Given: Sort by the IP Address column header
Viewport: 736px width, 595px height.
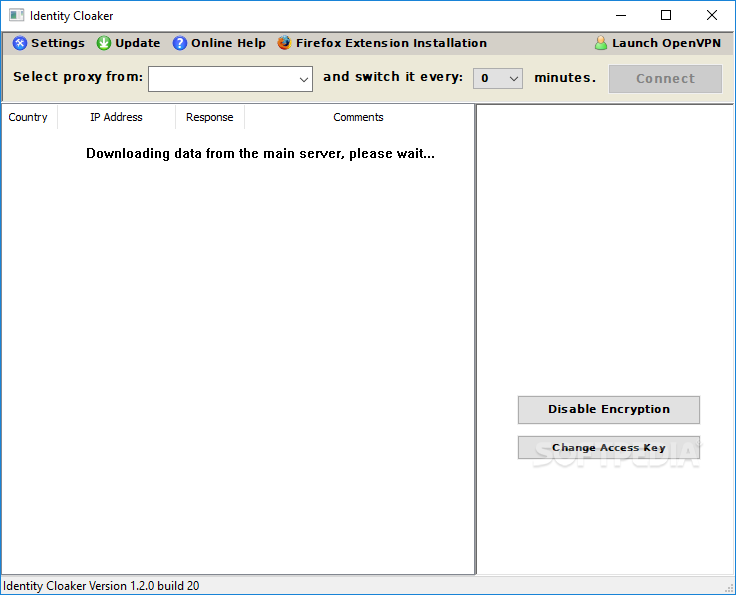Looking at the screenshot, I should tap(116, 117).
